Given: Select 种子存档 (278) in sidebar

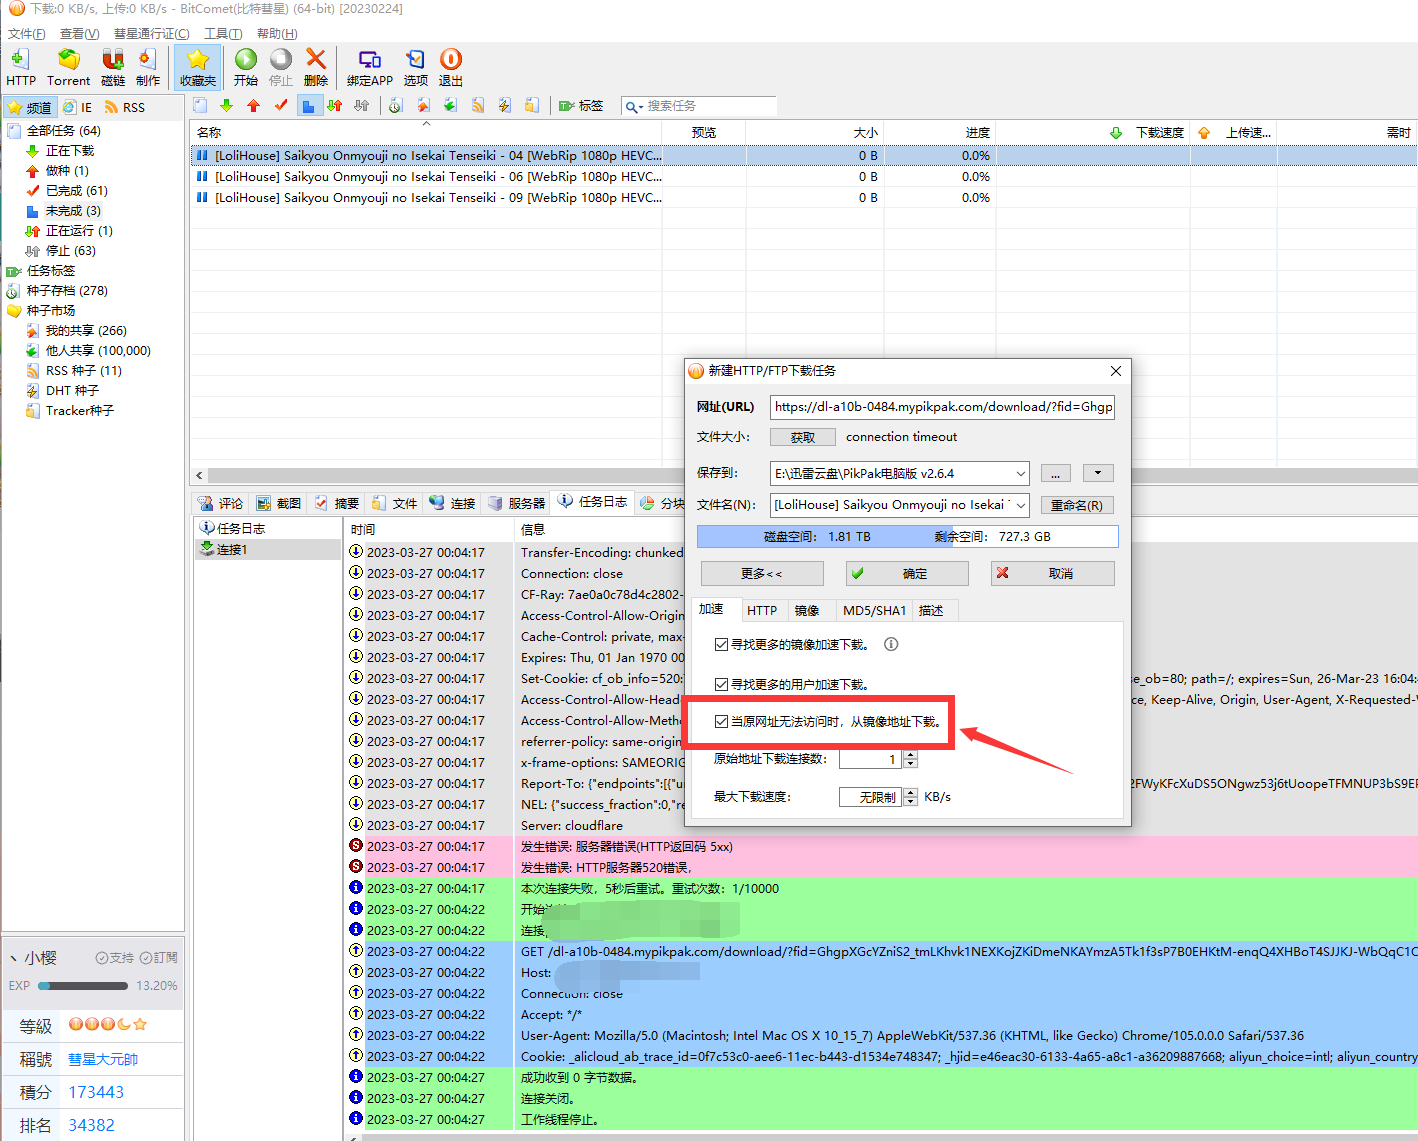Looking at the screenshot, I should coord(66,291).
